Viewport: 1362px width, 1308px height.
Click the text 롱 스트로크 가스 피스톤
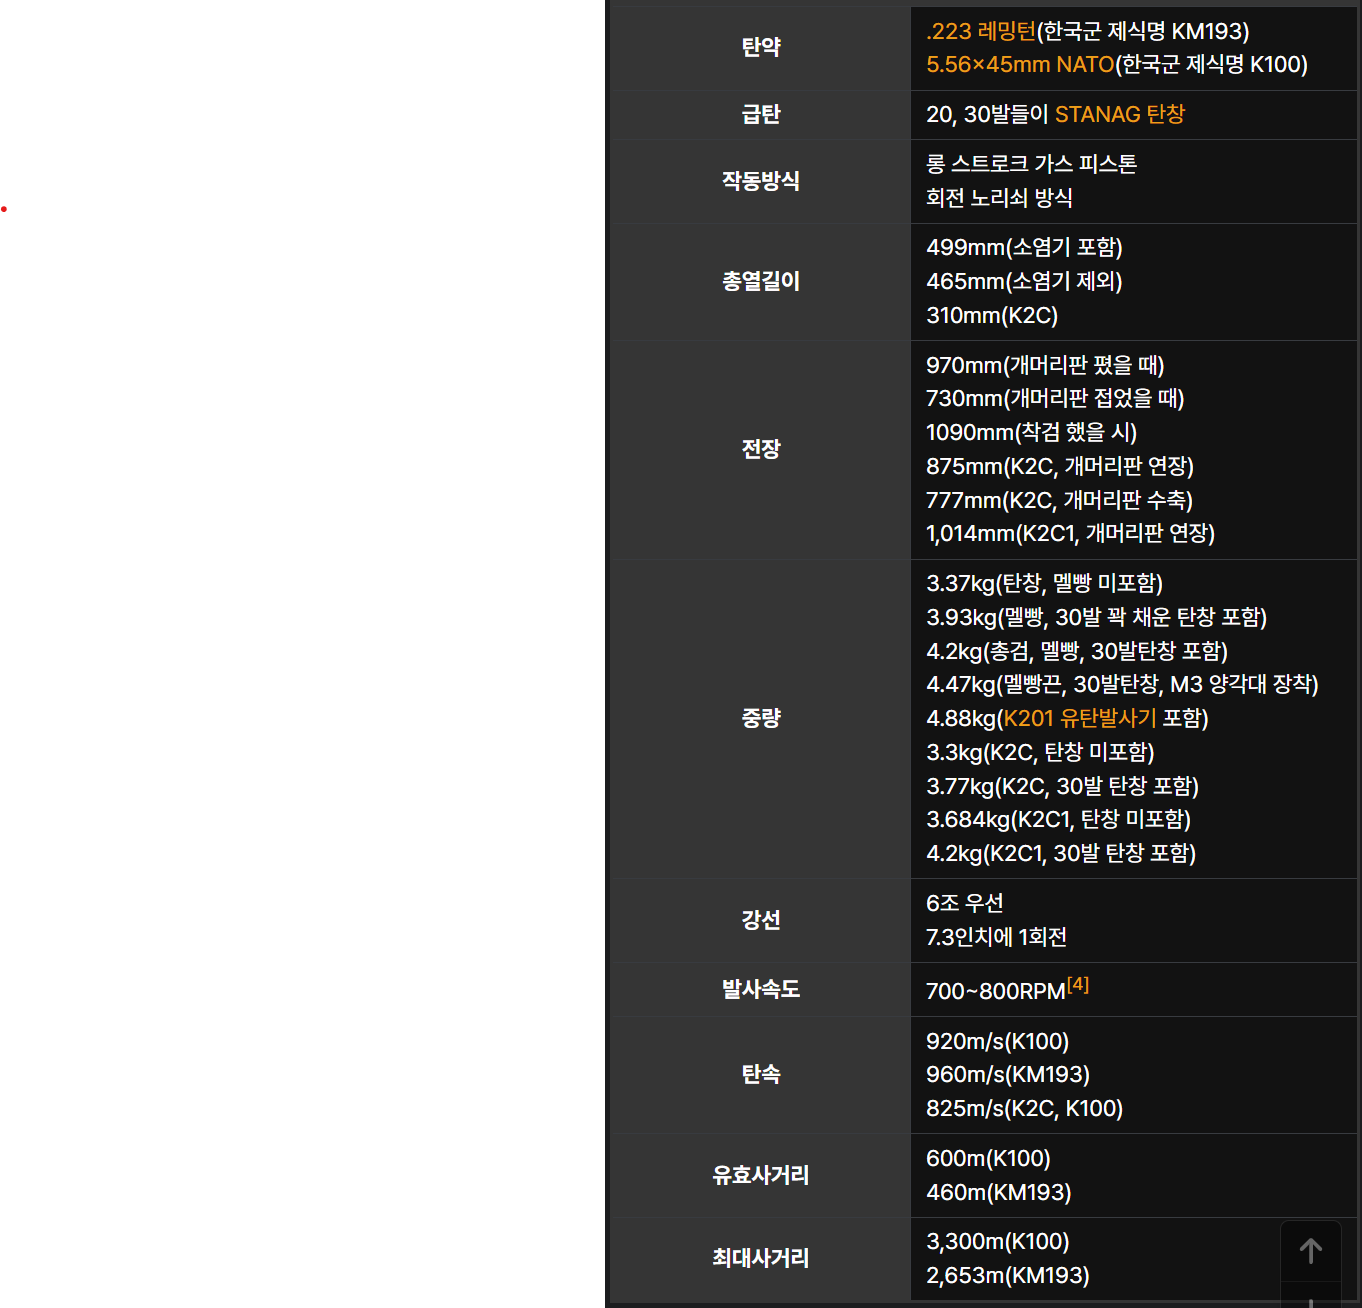[1031, 164]
